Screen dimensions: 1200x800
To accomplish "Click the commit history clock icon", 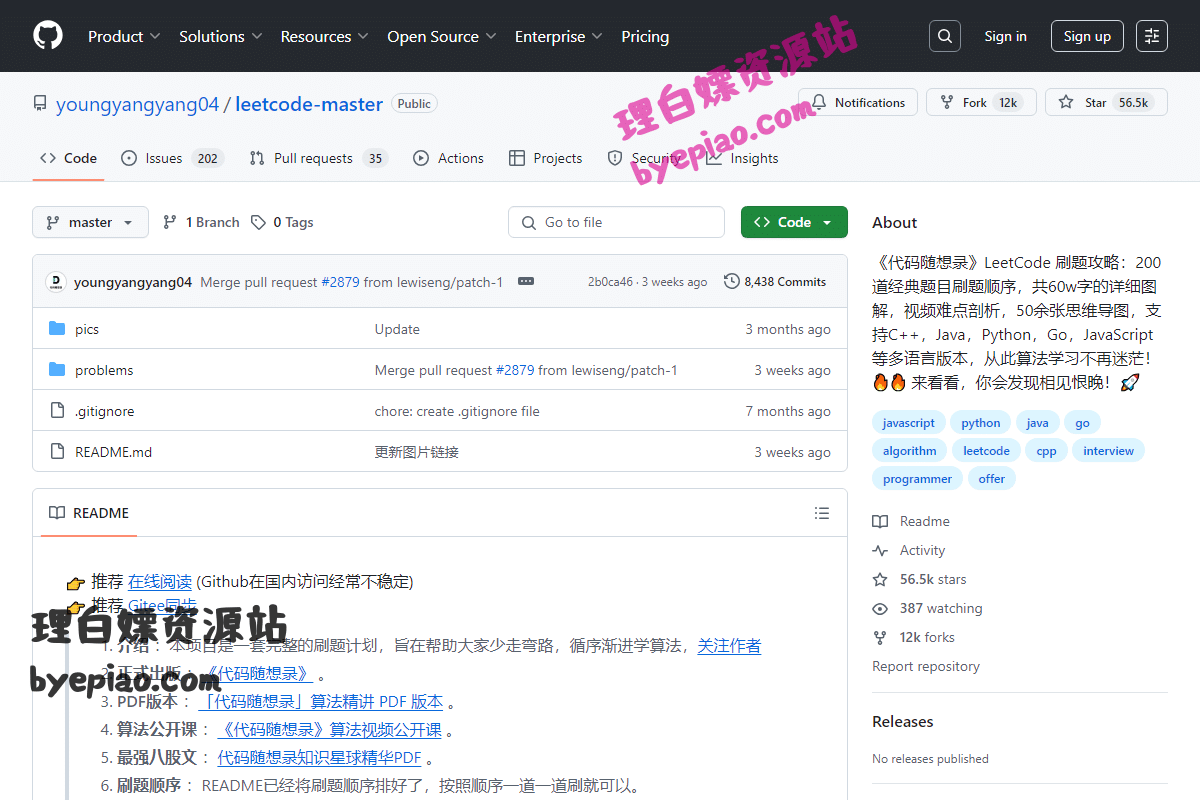I will 732,282.
